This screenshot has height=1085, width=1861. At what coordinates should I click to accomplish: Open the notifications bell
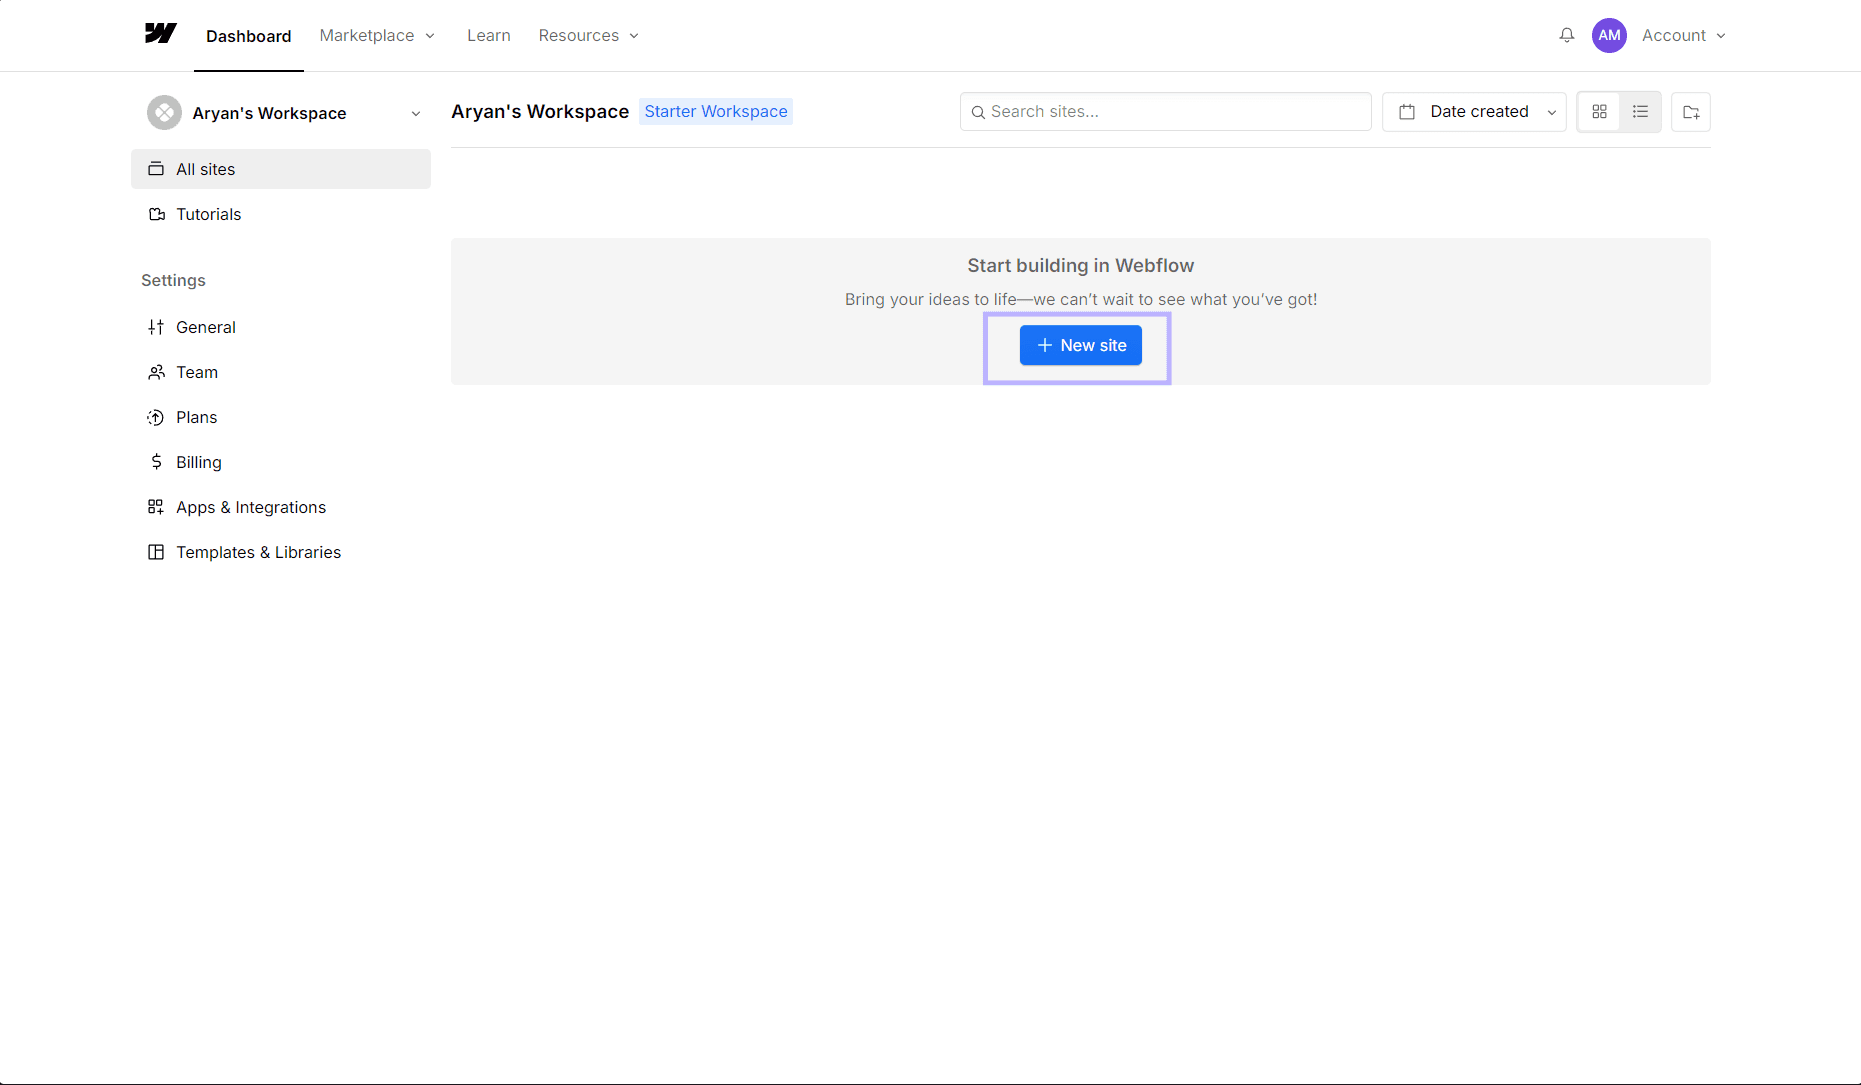click(x=1567, y=35)
